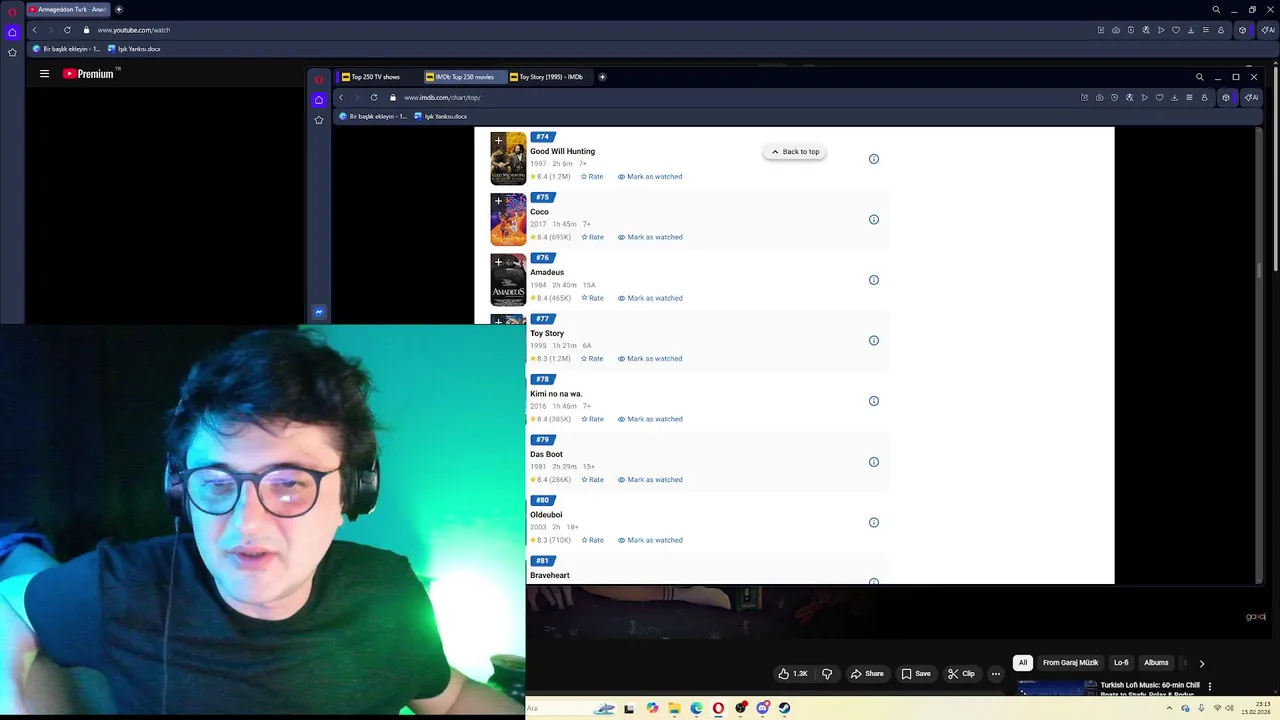Filter by From Garaj Müzik chip
Image resolution: width=1280 pixels, height=720 pixels.
click(x=1070, y=663)
